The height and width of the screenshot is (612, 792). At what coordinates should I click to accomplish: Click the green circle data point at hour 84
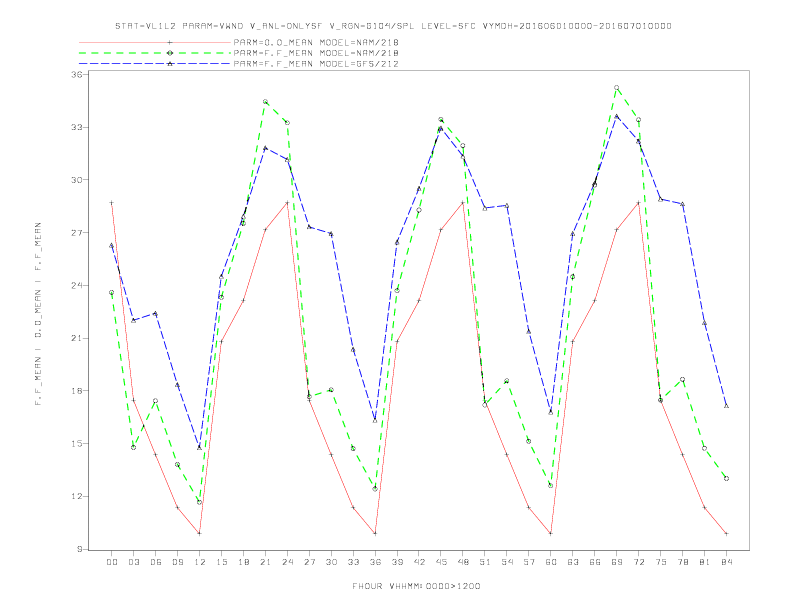click(726, 478)
